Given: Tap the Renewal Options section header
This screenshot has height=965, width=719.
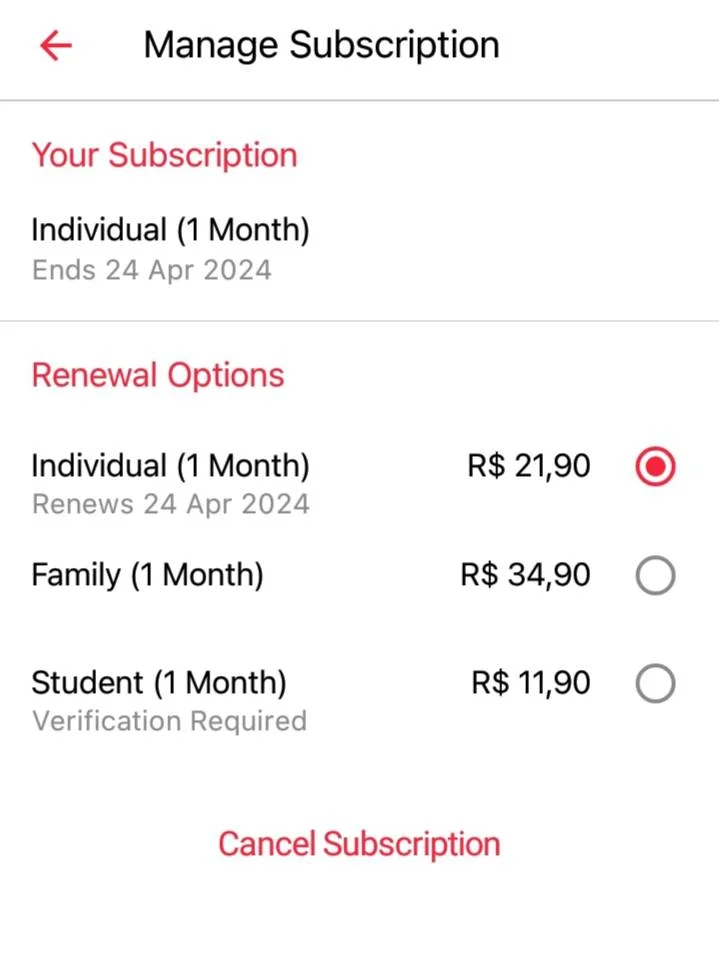Looking at the screenshot, I should click(x=158, y=375).
